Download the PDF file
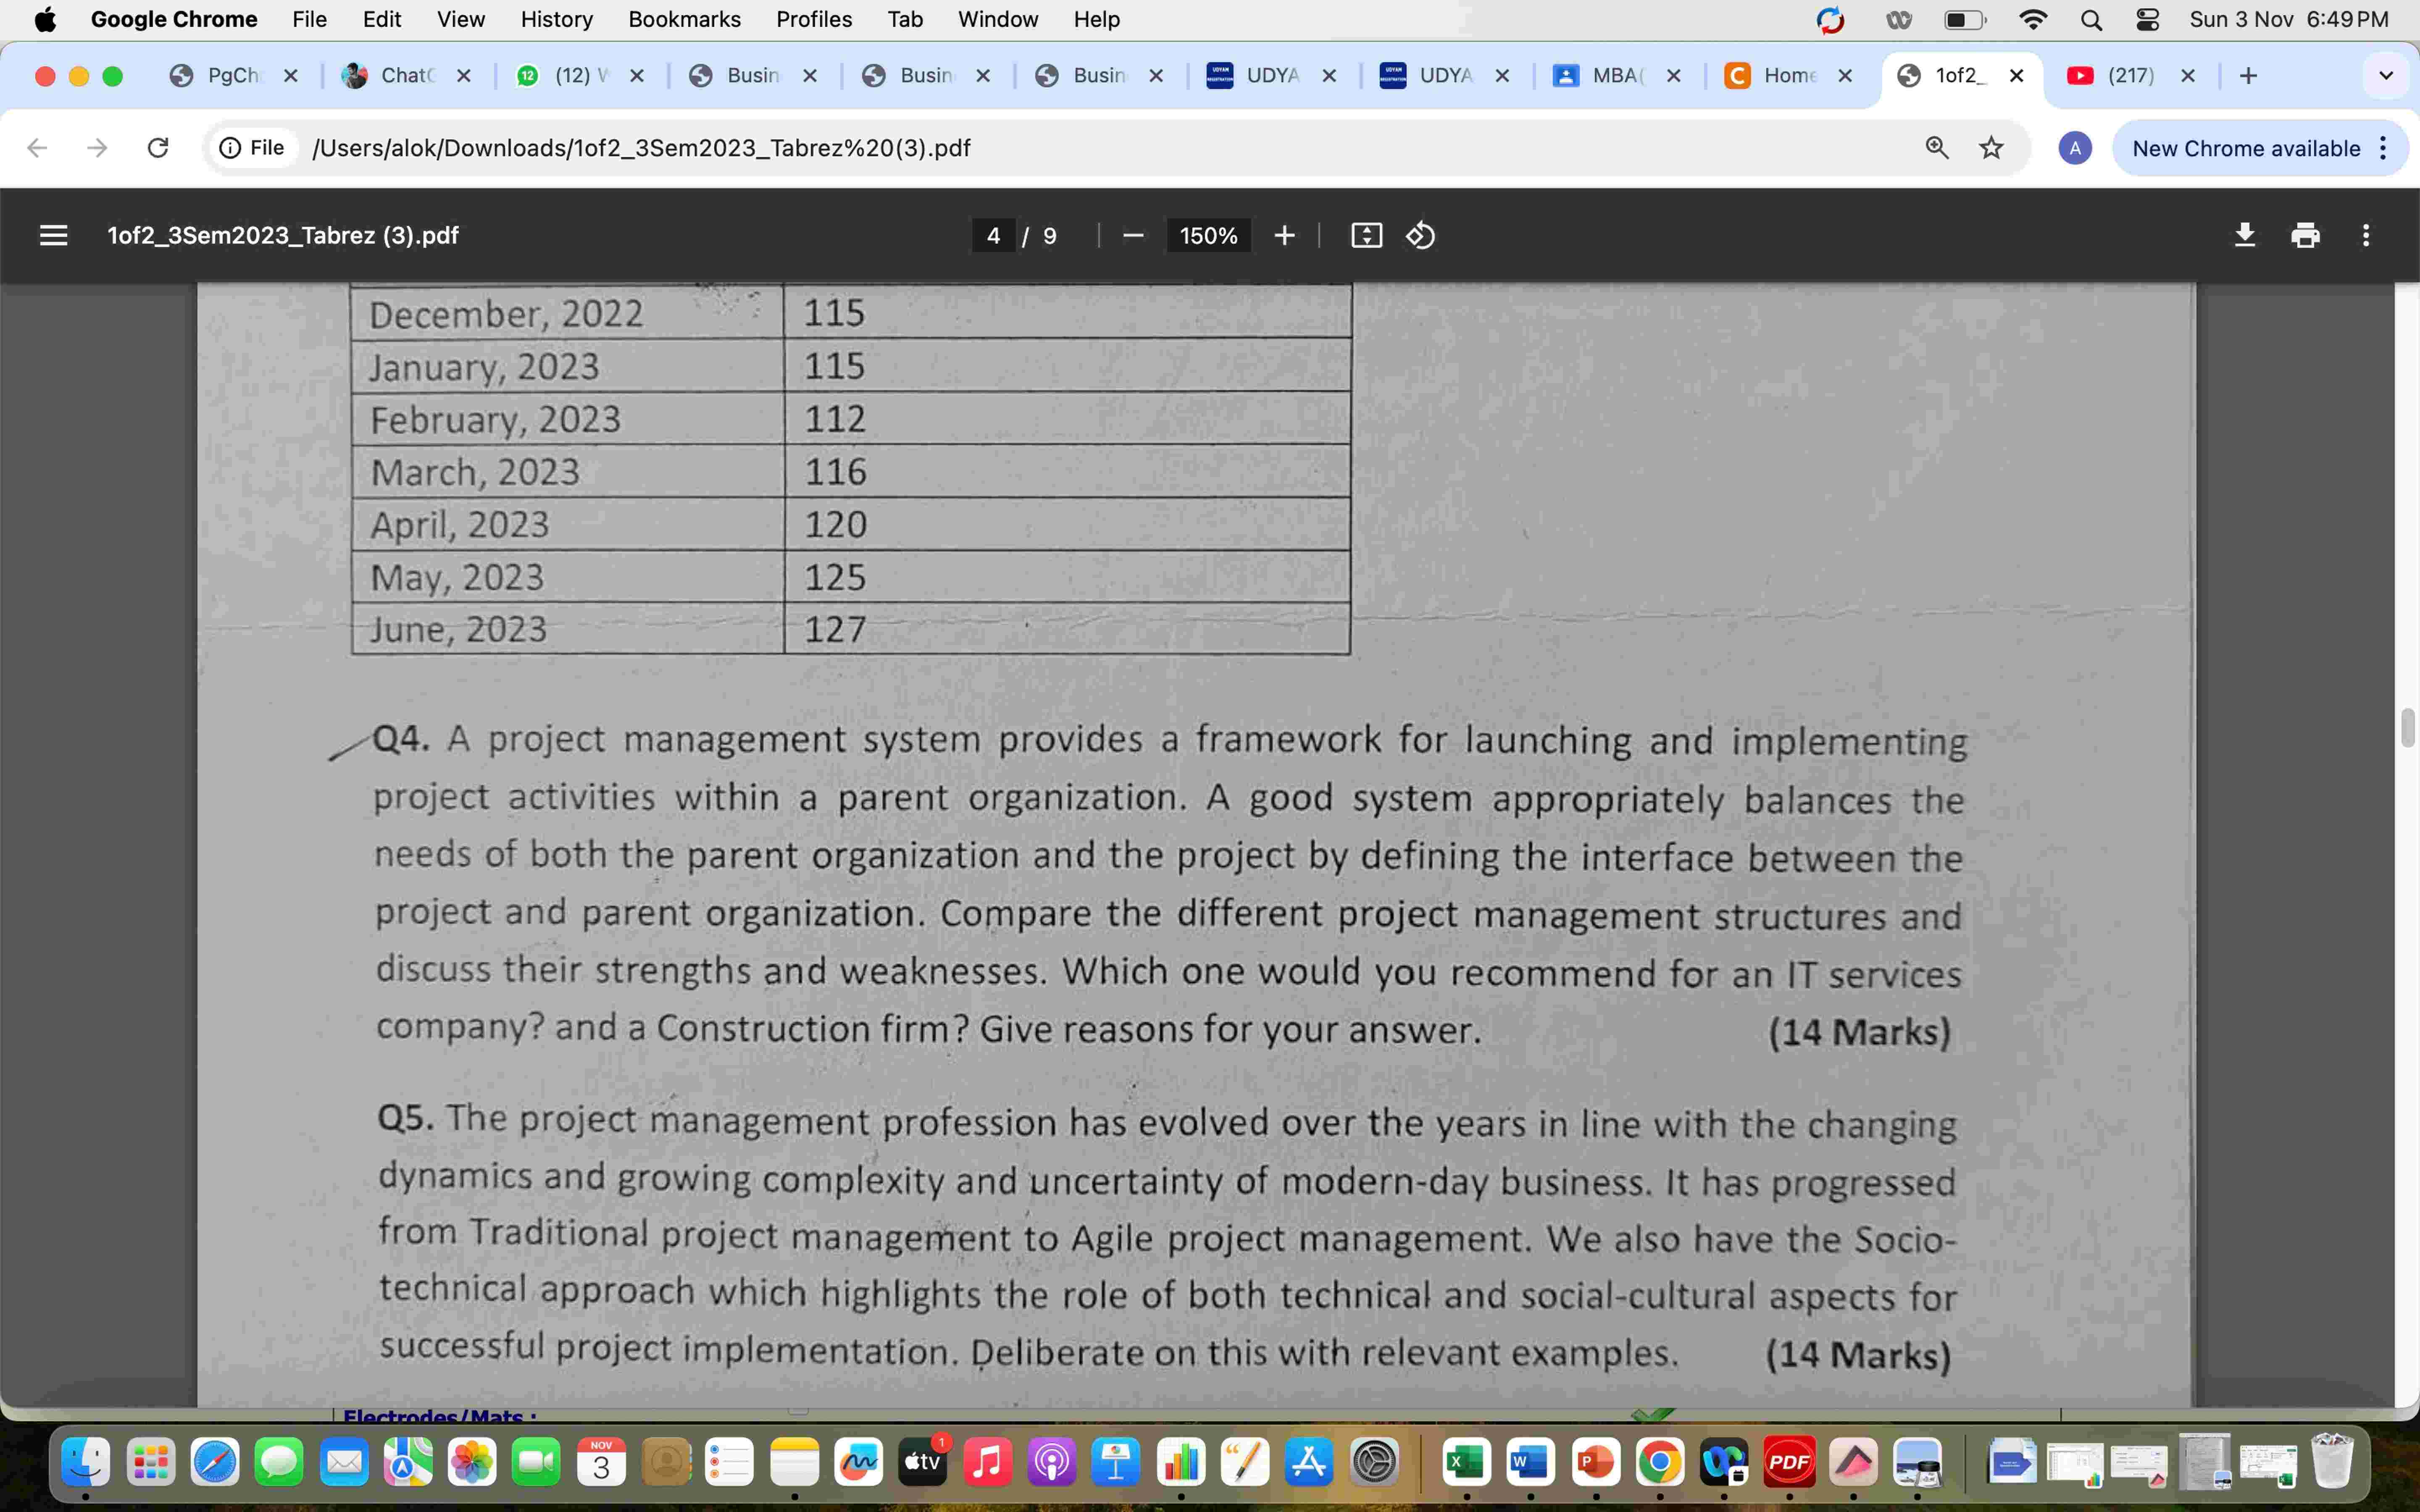 click(2245, 235)
